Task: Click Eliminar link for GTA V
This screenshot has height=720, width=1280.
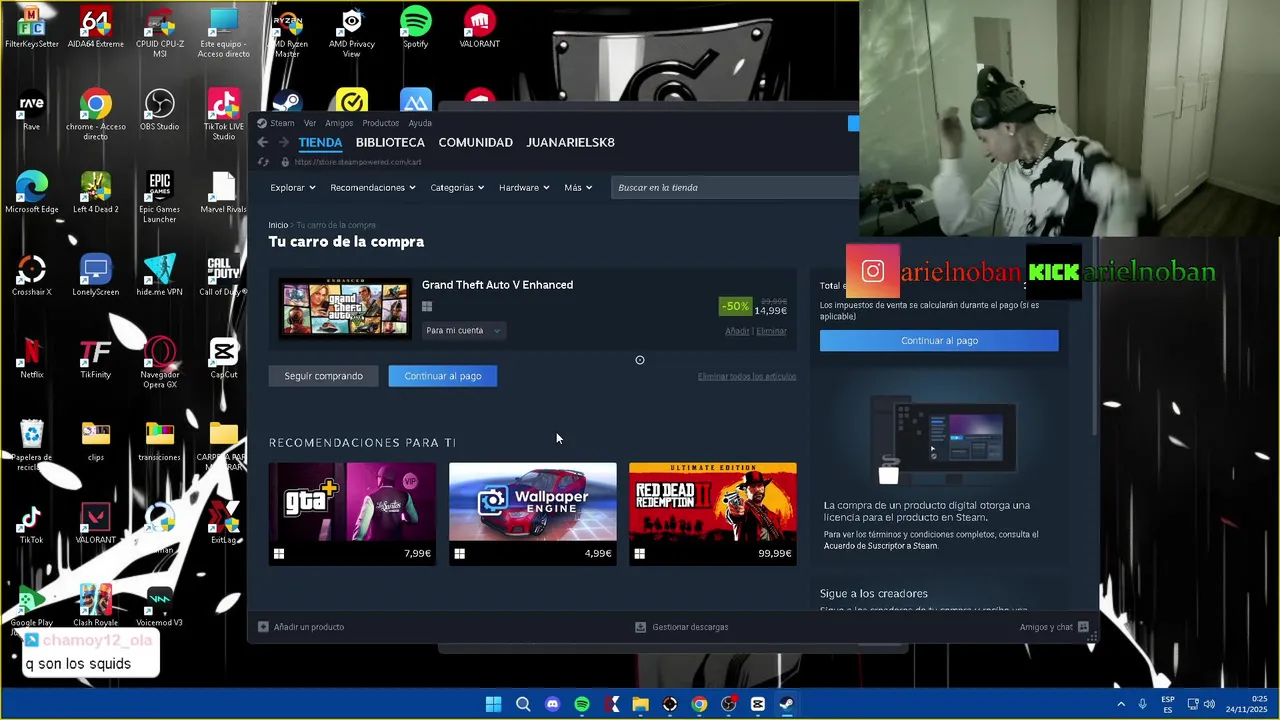Action: coord(771,331)
